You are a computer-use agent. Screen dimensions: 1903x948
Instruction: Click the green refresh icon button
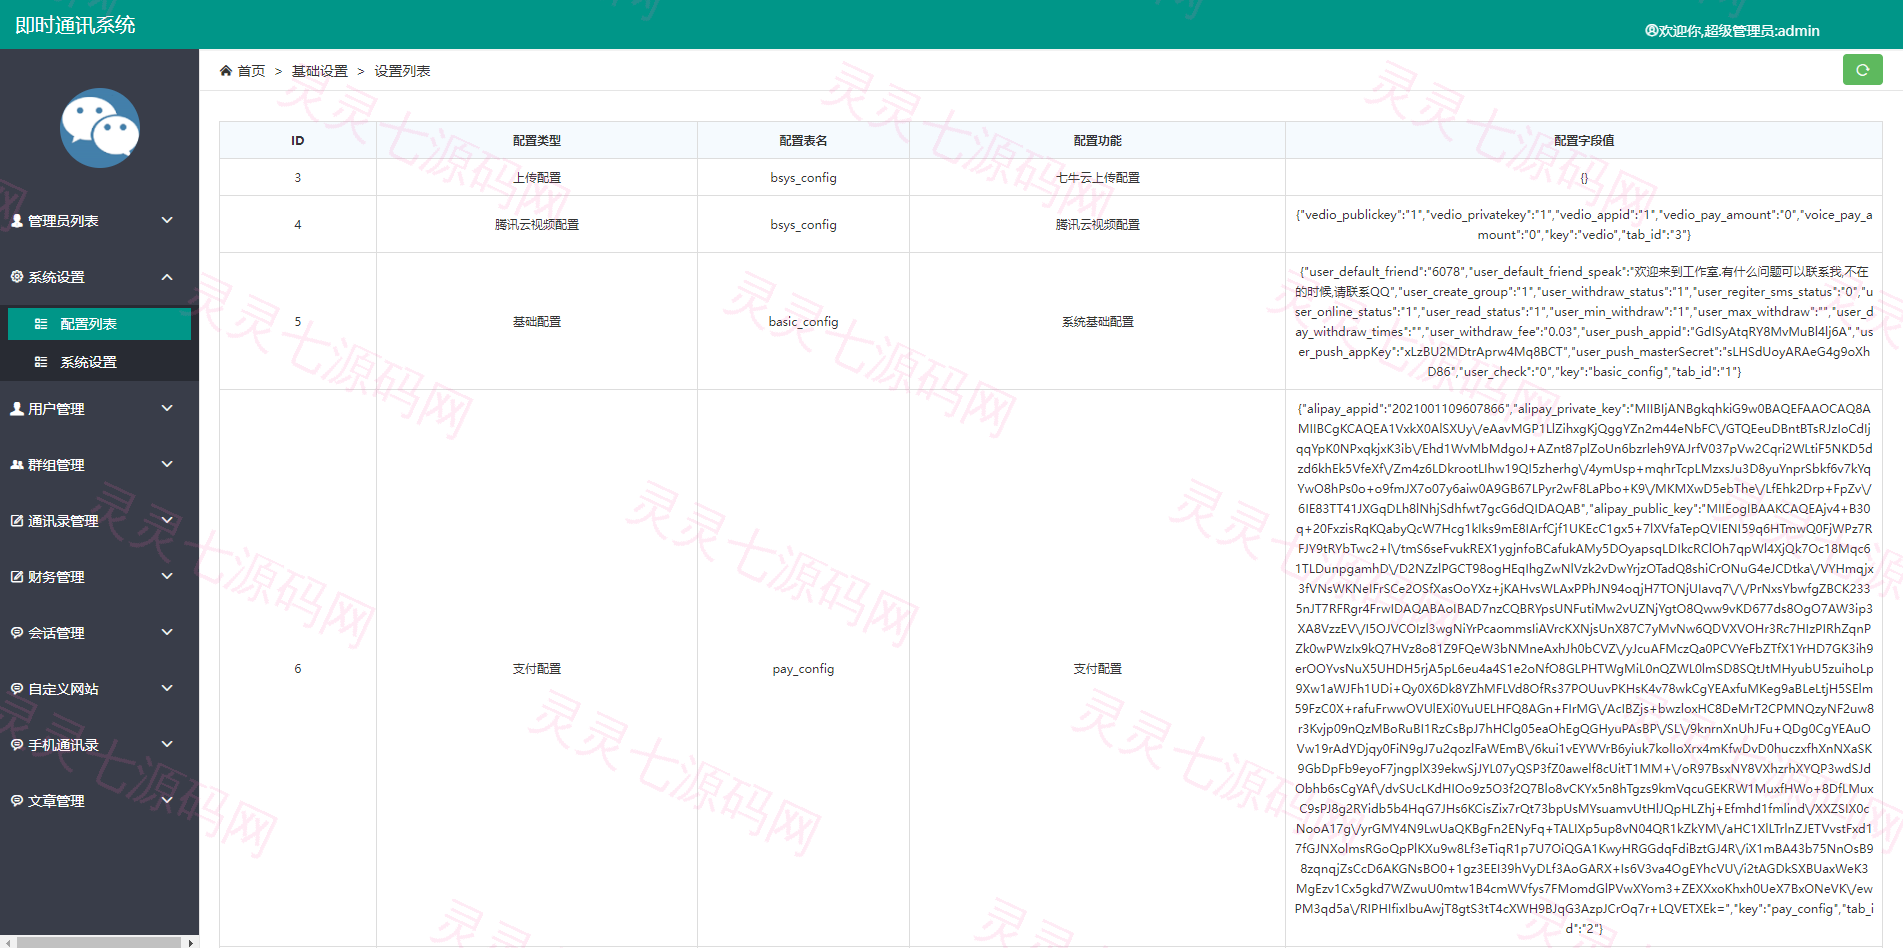1862,70
